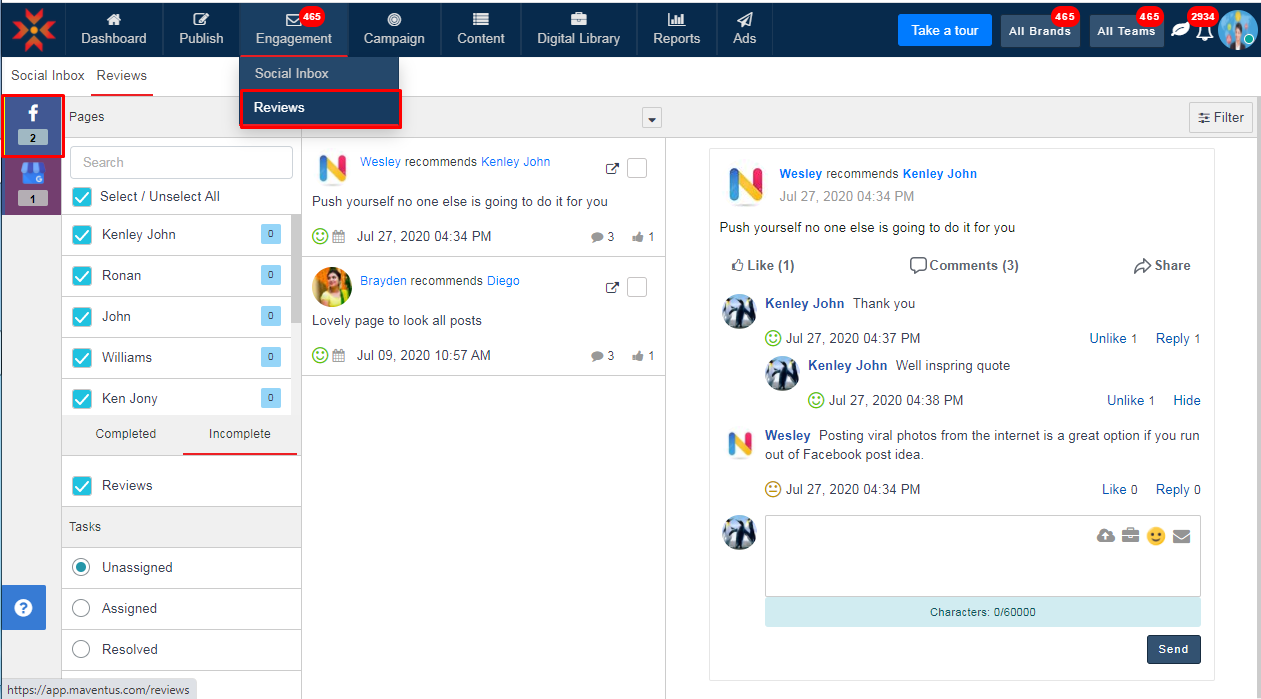Click the blue help question mark icon
The height and width of the screenshot is (699, 1261).
click(24, 608)
